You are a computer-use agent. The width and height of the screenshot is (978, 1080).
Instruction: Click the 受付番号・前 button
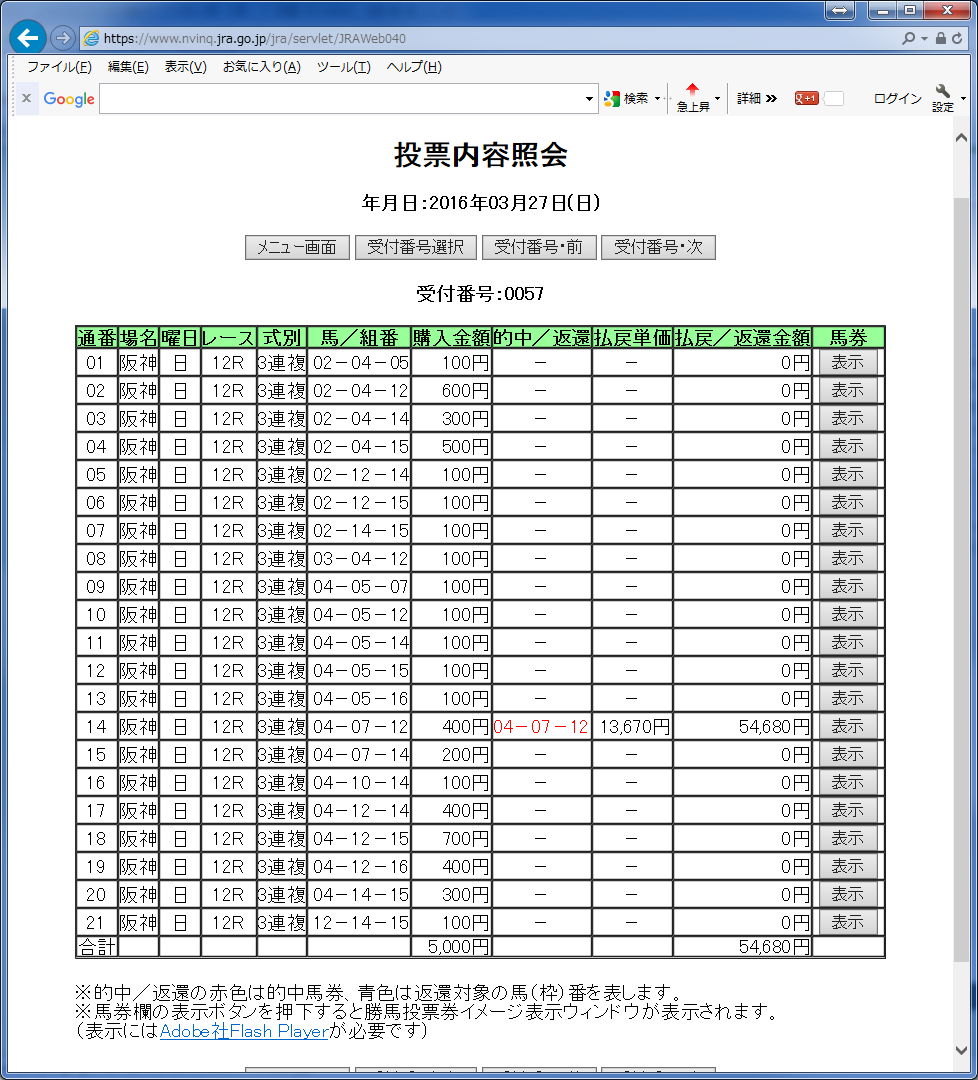coord(539,247)
